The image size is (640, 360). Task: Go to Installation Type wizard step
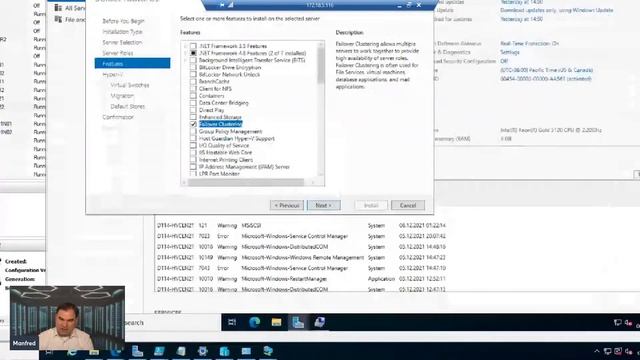click(x=122, y=32)
